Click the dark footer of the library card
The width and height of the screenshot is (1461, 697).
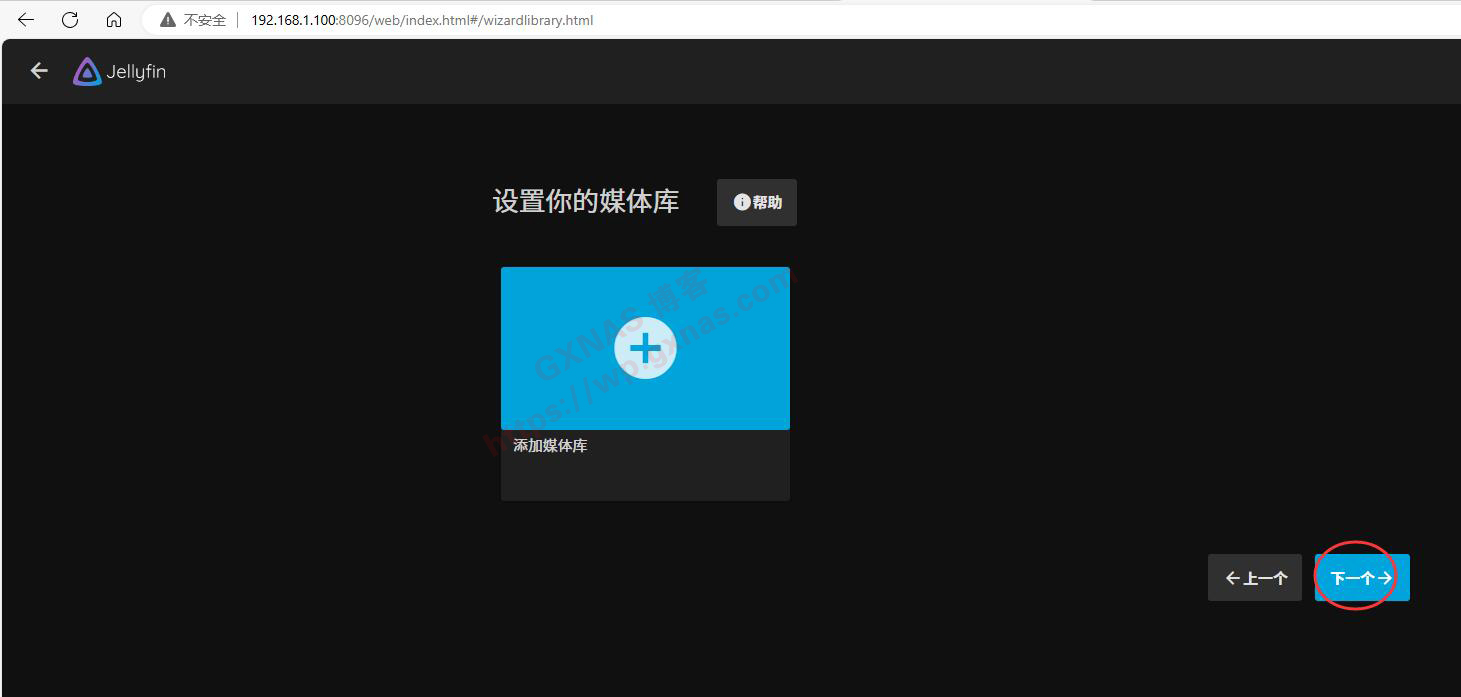point(645,480)
